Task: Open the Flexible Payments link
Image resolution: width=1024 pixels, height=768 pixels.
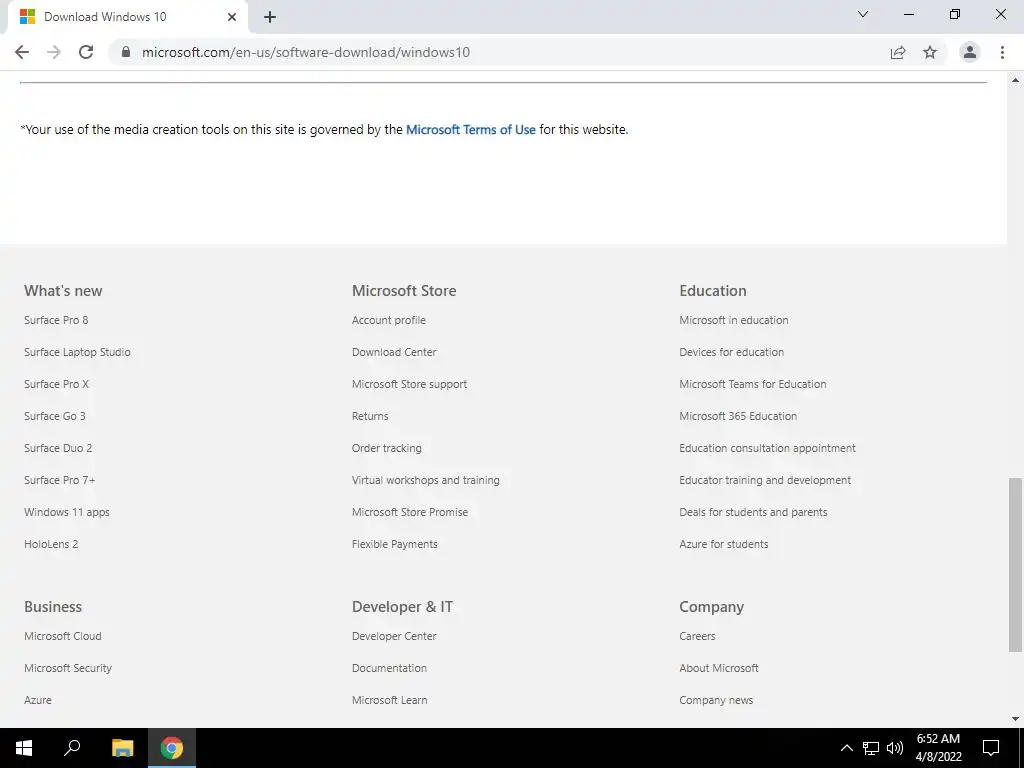Action: pyautogui.click(x=394, y=544)
